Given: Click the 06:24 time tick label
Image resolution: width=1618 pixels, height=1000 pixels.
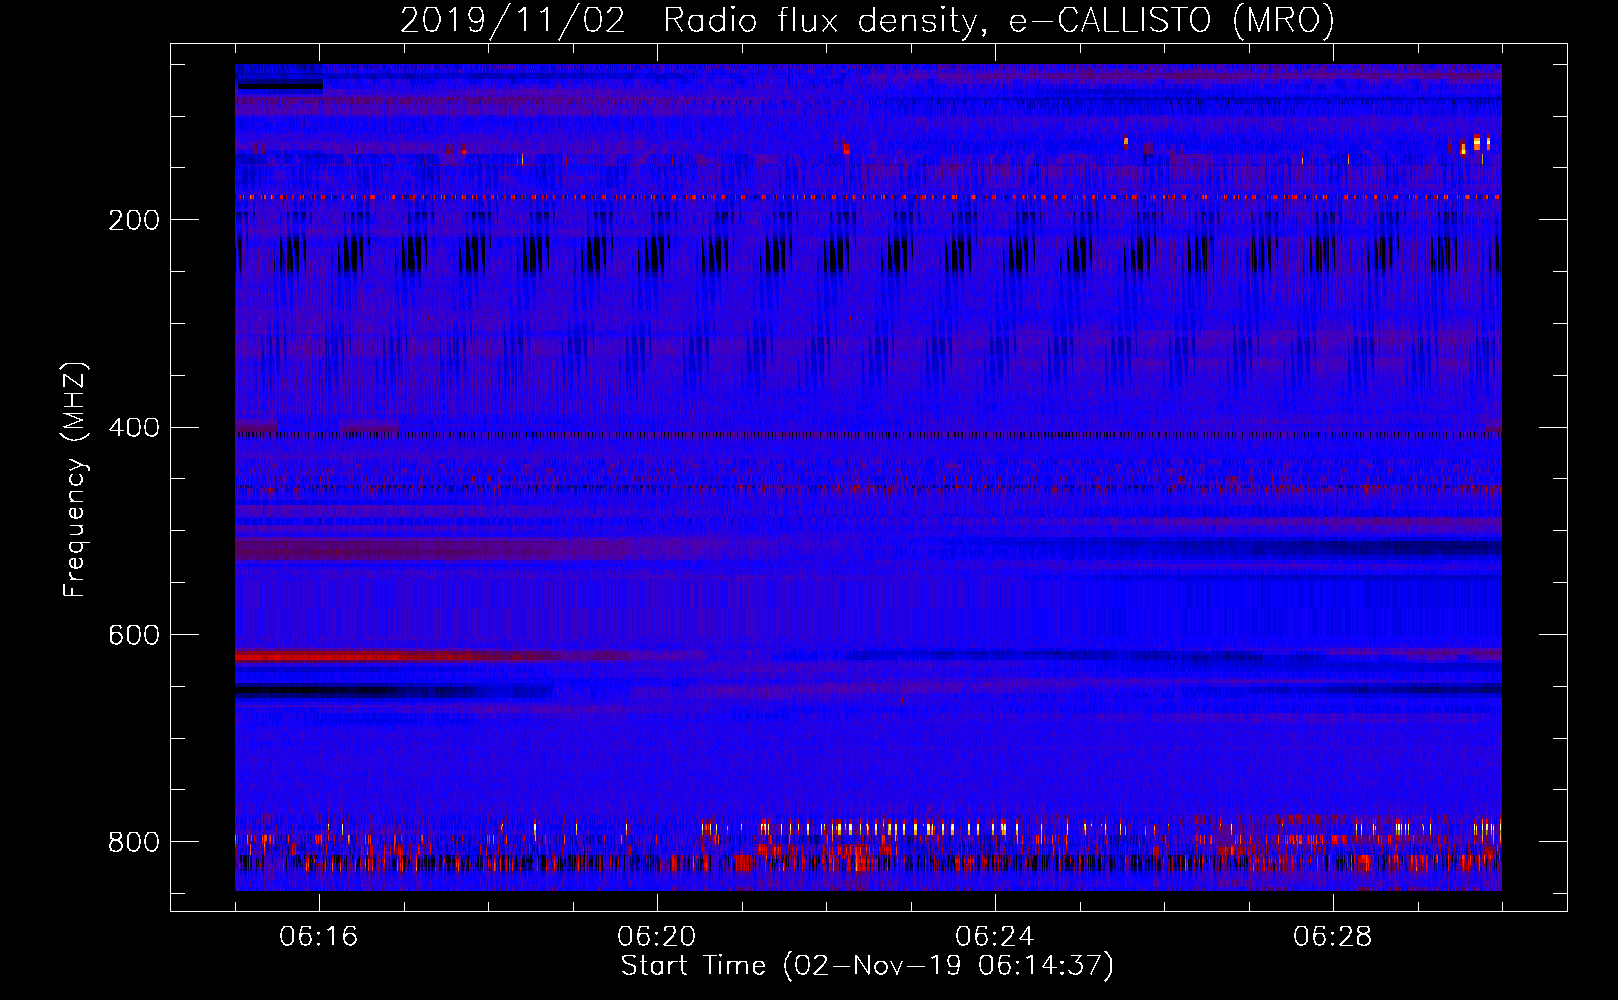Looking at the screenshot, I should coord(995,937).
